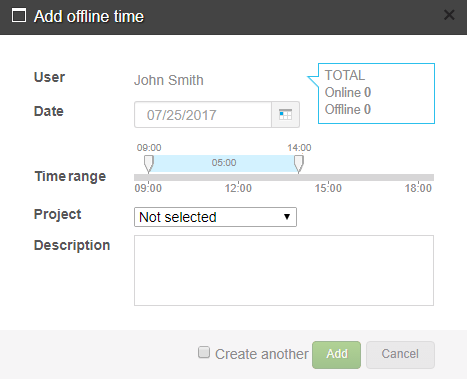Click the Description label
The image size is (467, 379).
tap(72, 245)
